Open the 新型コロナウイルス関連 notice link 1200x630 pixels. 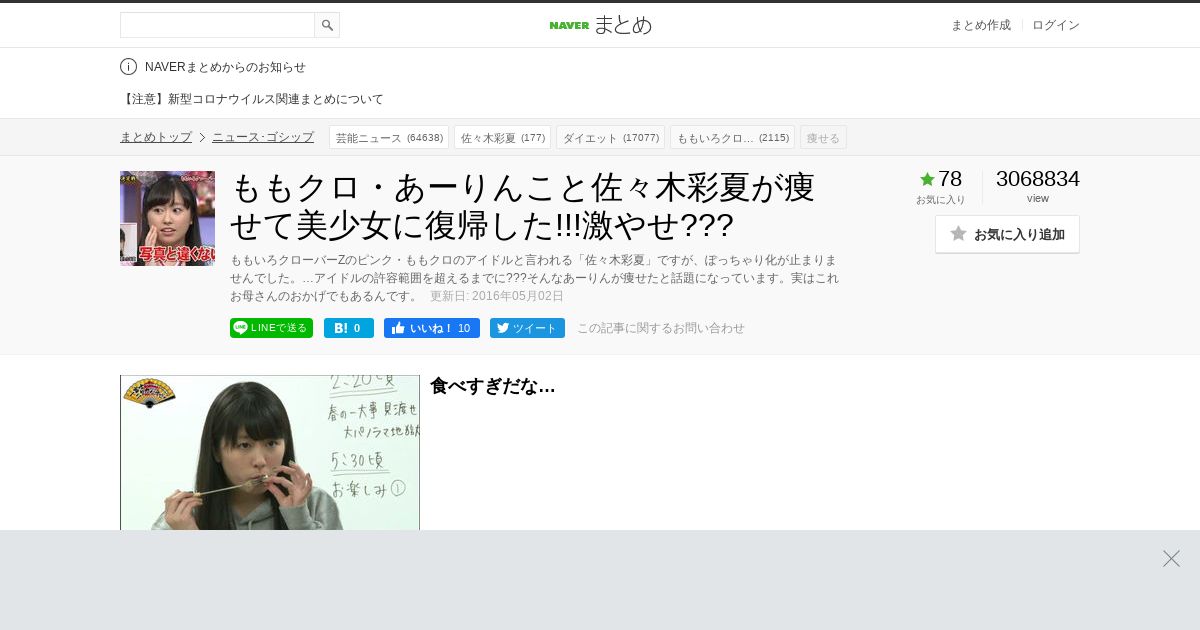pyautogui.click(x=251, y=99)
